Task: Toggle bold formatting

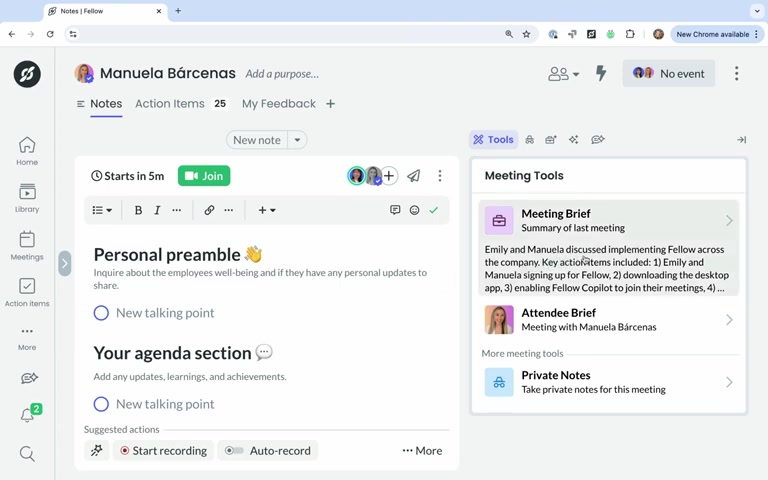Action: point(138,210)
